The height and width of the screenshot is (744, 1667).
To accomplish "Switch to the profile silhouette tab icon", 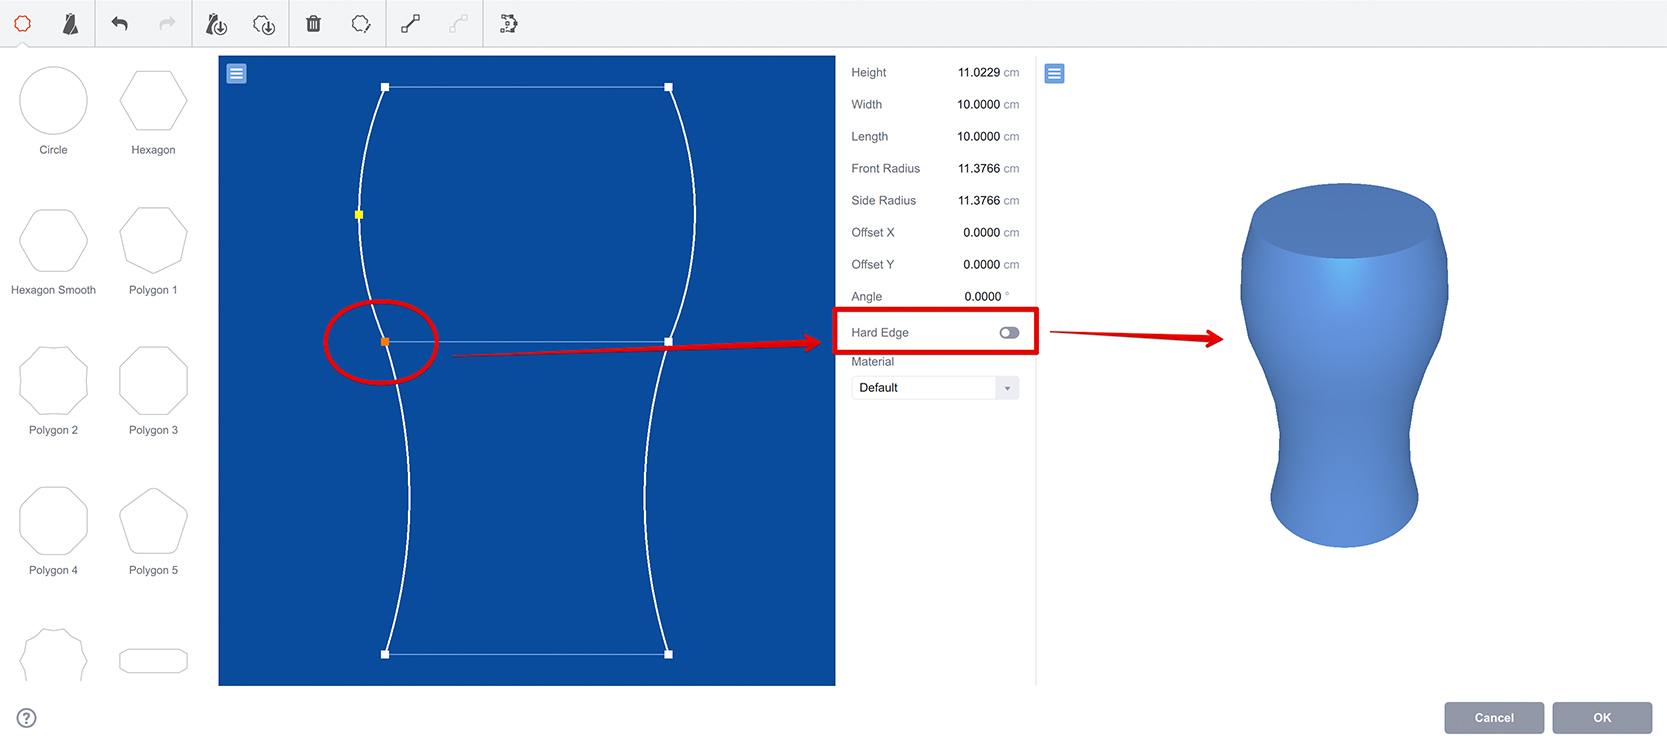I will pyautogui.click(x=70, y=24).
